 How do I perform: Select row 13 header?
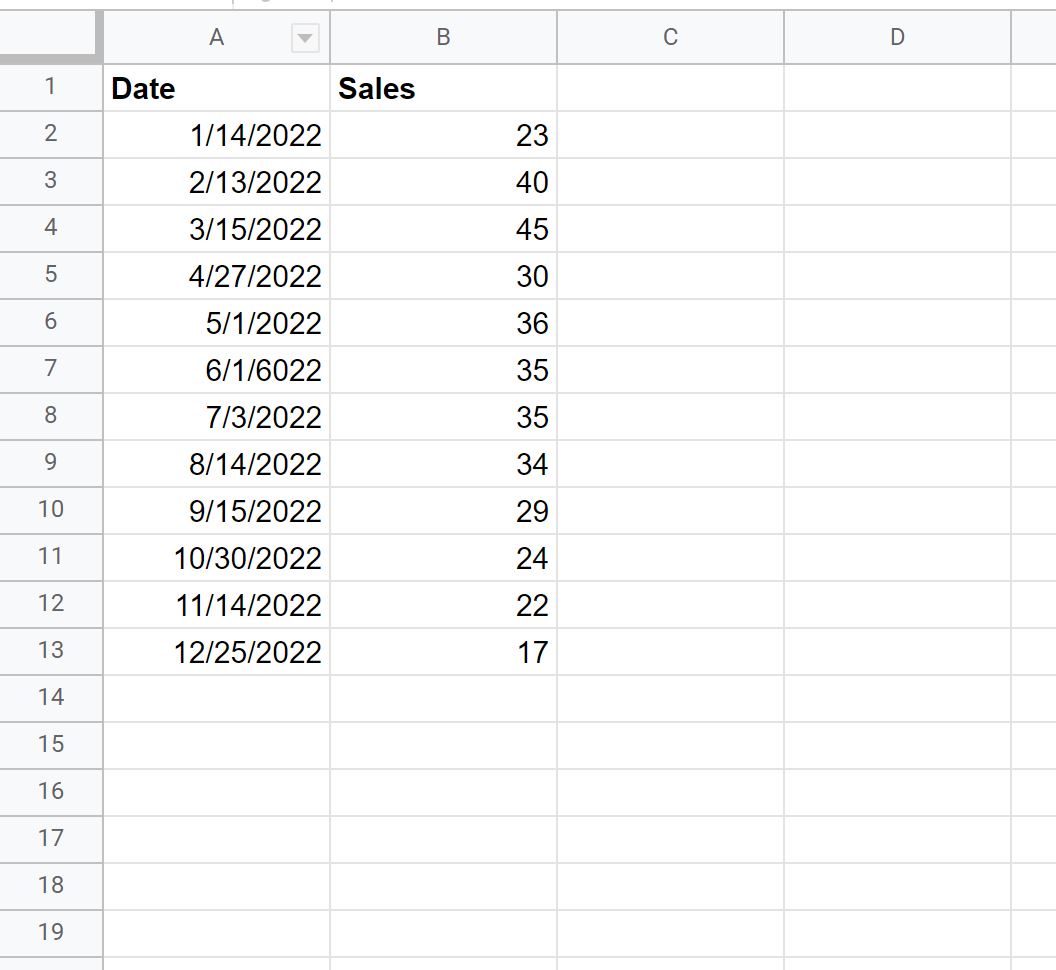tap(51, 651)
